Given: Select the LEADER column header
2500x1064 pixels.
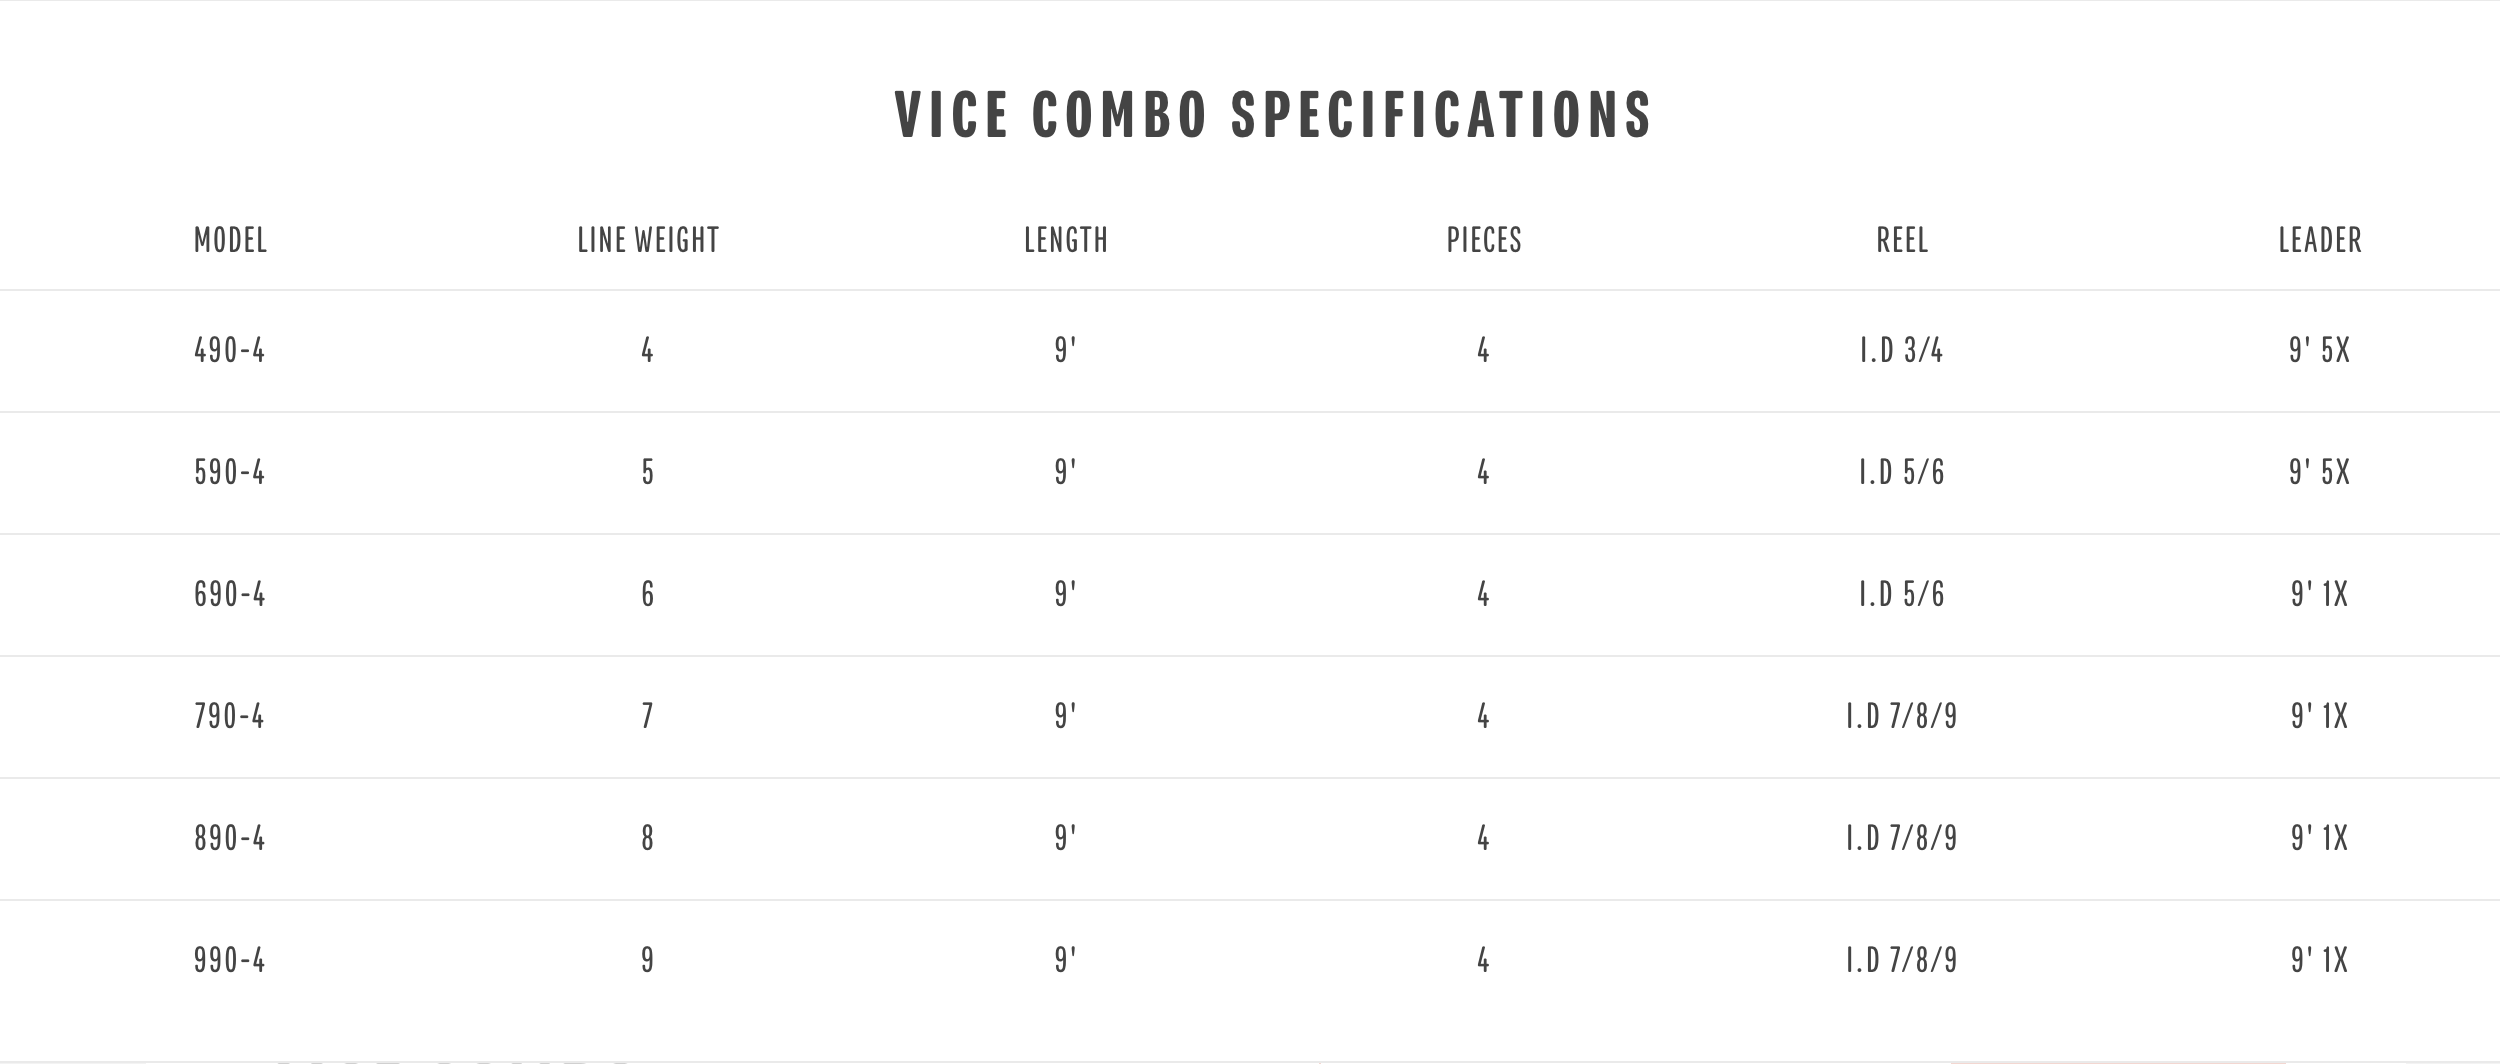Looking at the screenshot, I should click(2320, 240).
